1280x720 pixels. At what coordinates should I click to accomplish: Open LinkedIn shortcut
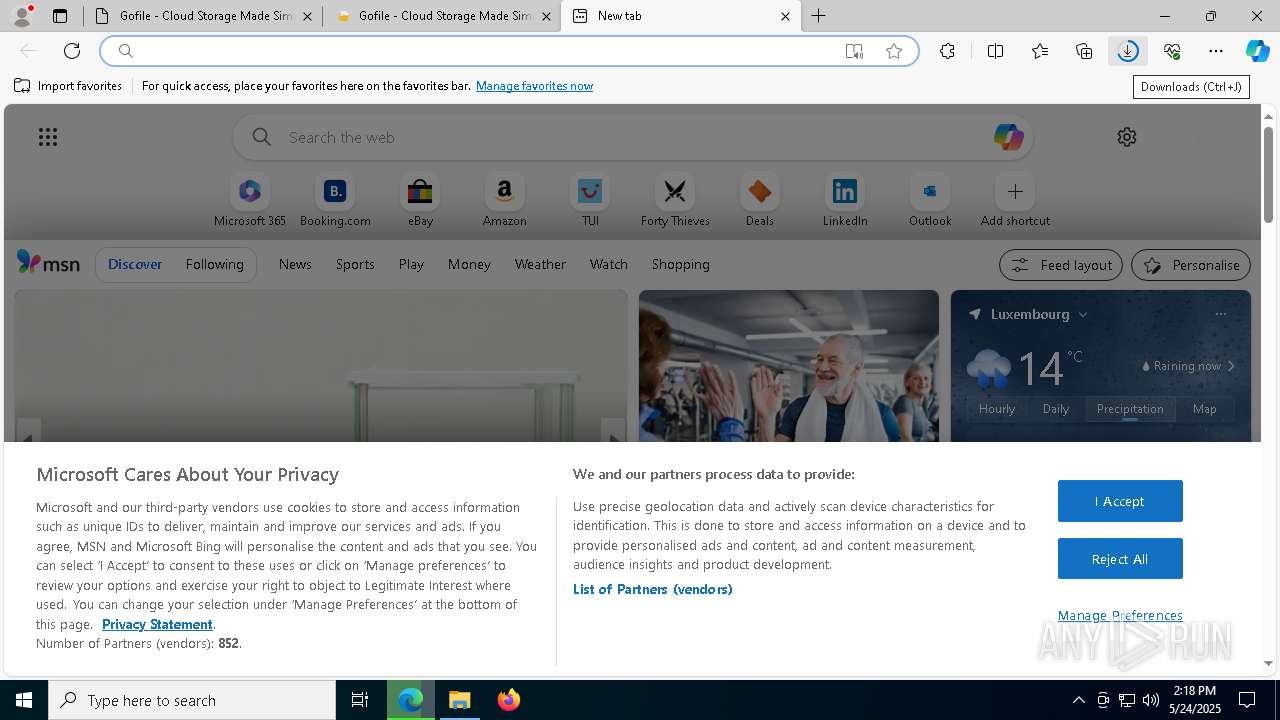(845, 201)
